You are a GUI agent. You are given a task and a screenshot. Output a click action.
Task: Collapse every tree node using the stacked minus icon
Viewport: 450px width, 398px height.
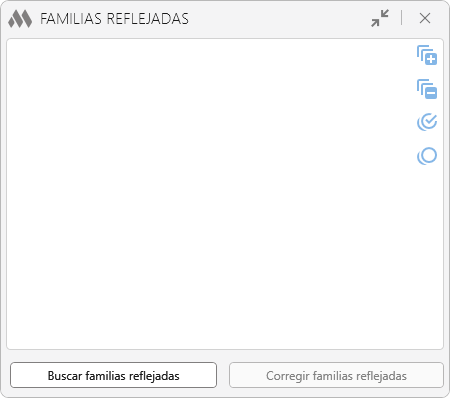(427, 89)
